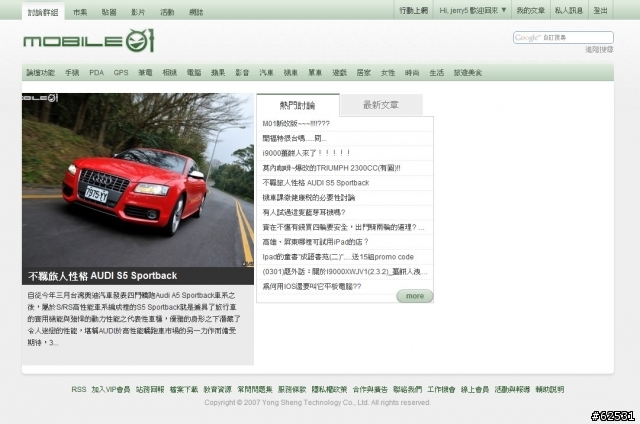Focus the Google custom search field
The height and width of the screenshot is (424, 640).
pyautogui.click(x=563, y=38)
